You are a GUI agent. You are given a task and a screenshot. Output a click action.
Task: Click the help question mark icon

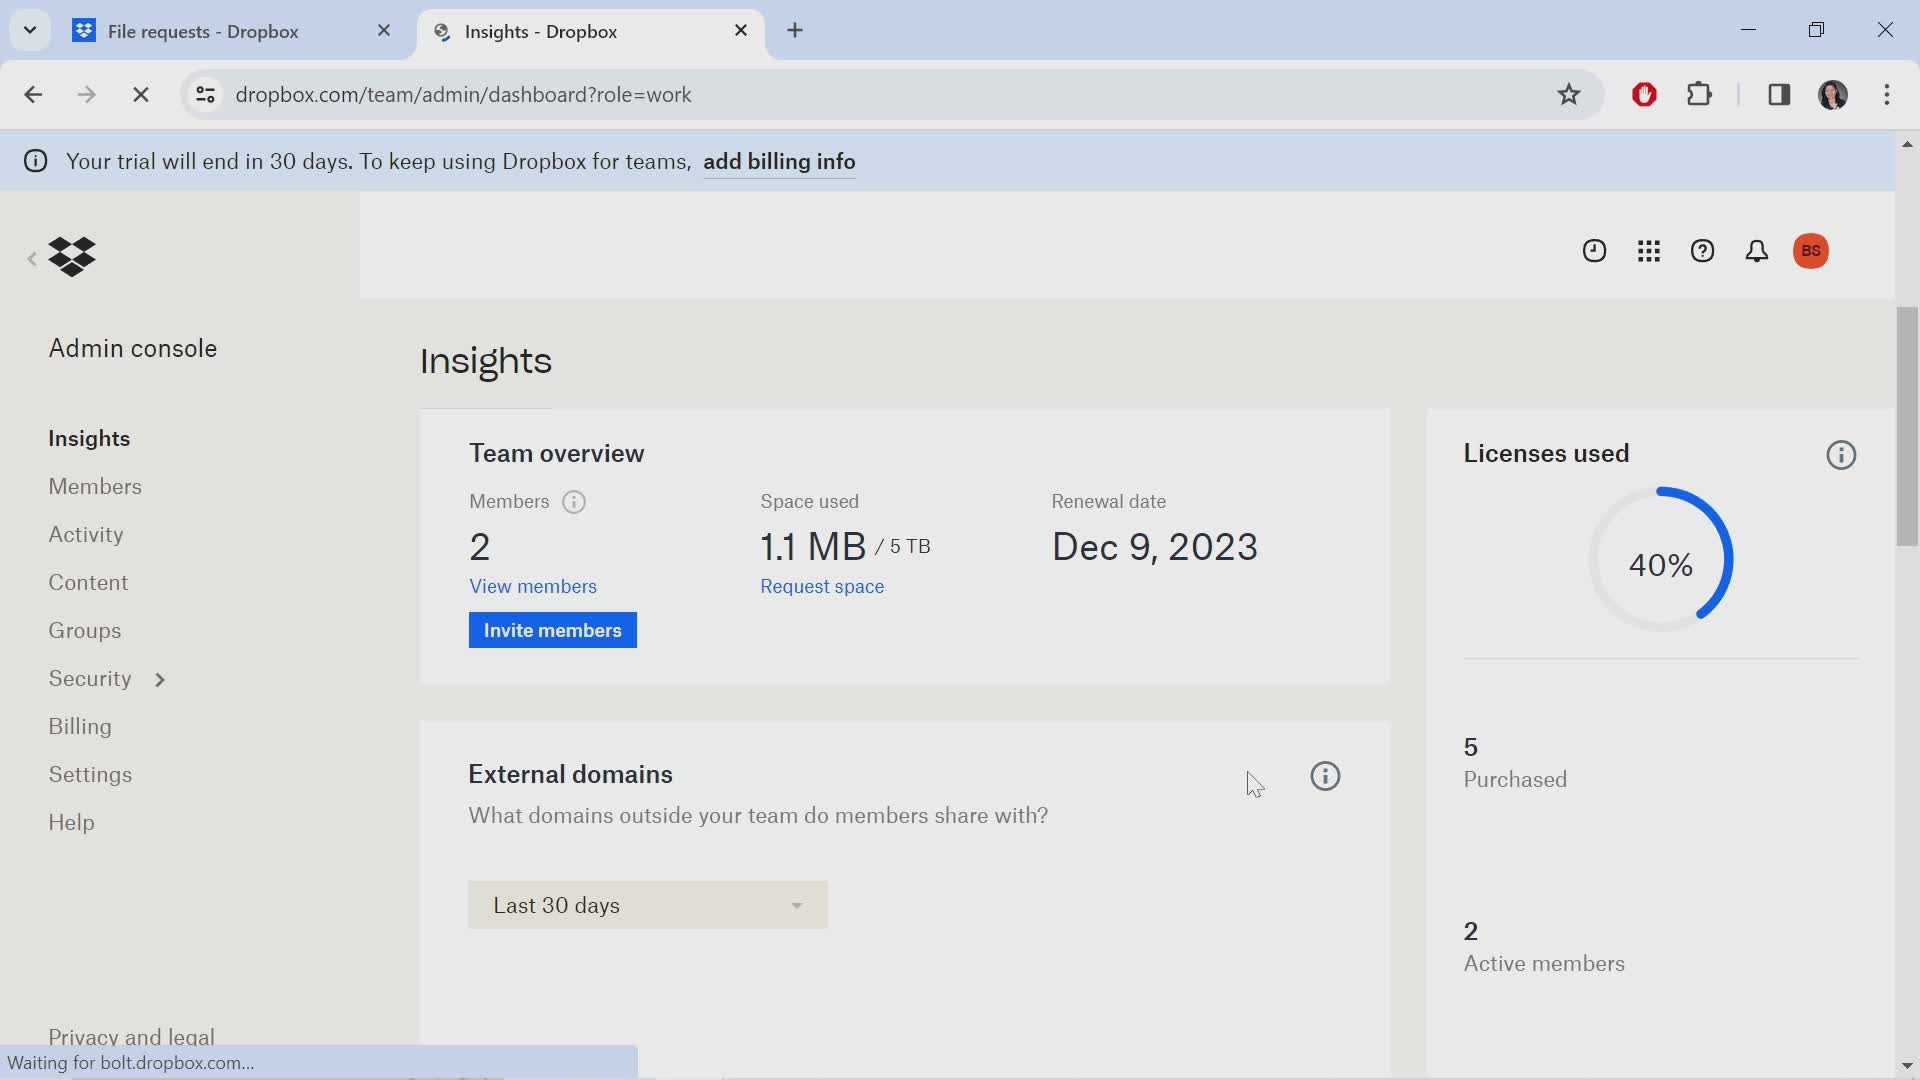click(1703, 251)
